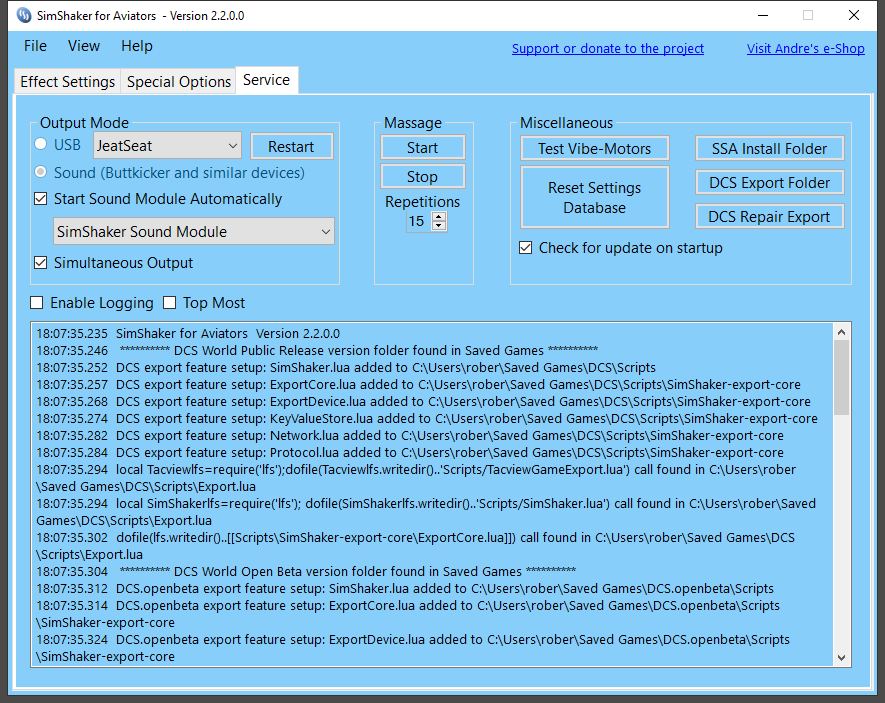
Task: Switch to the Effect Settings tab
Action: (68, 82)
